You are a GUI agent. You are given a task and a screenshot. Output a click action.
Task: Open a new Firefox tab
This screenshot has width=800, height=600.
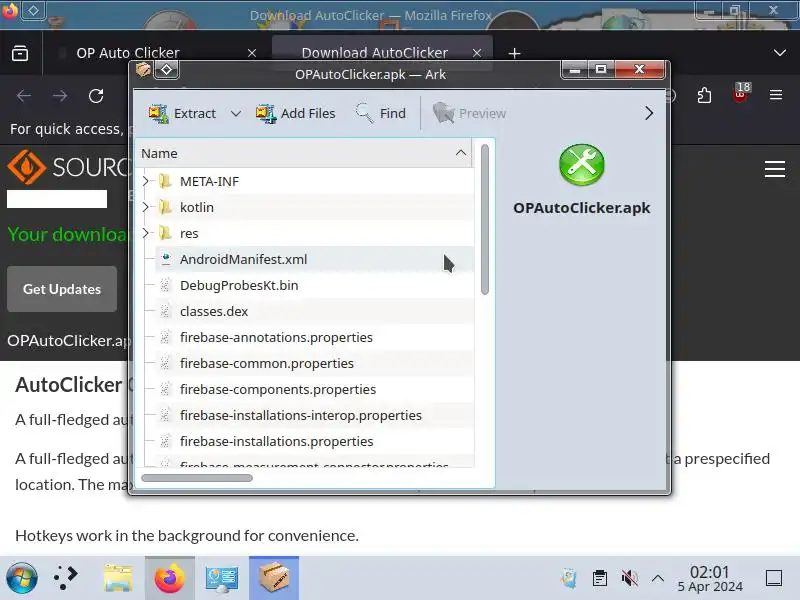coord(515,53)
